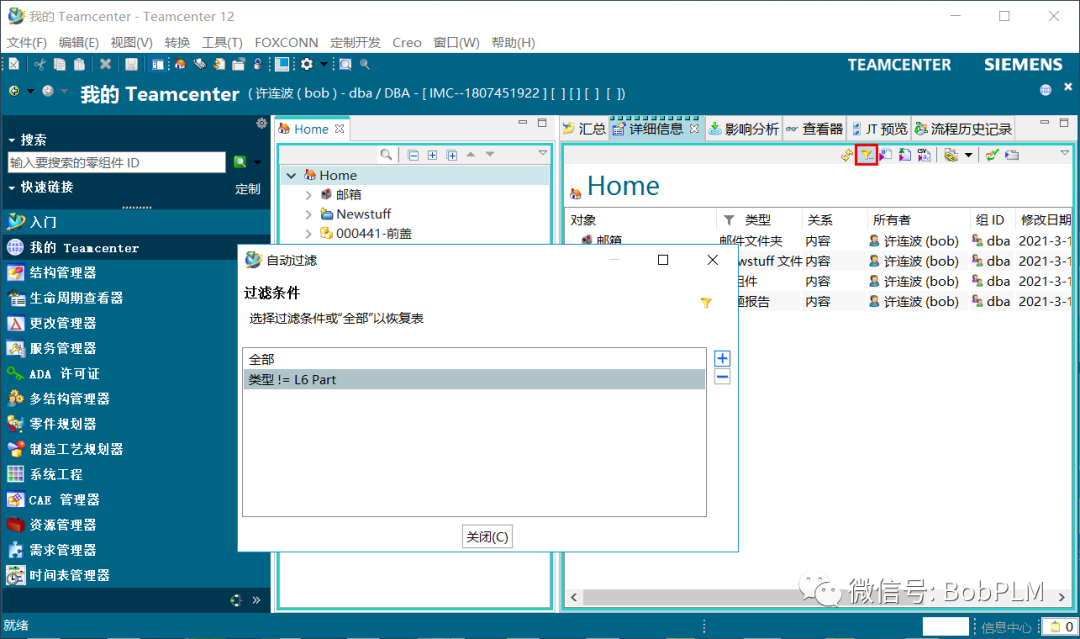The height and width of the screenshot is (639, 1080).
Task: Close the Home tab
Action: pyautogui.click(x=340, y=129)
